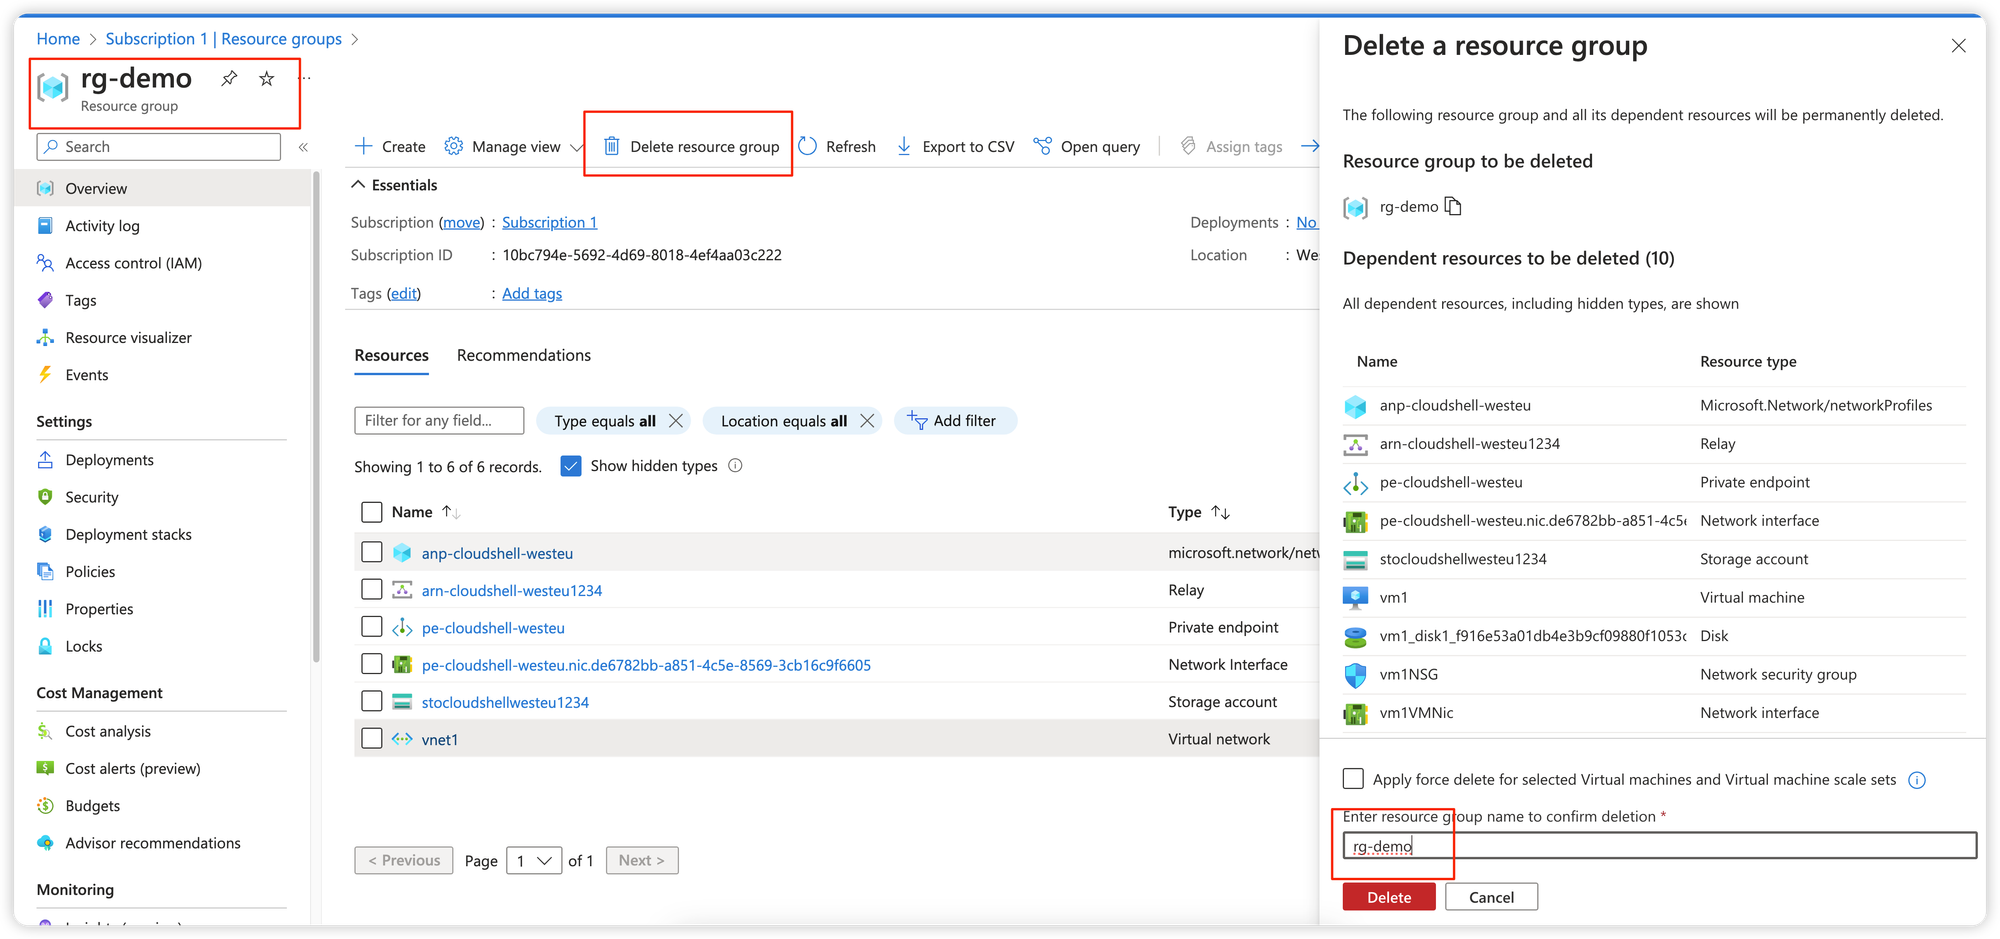
Task: Select the Resources tab
Action: pos(391,355)
